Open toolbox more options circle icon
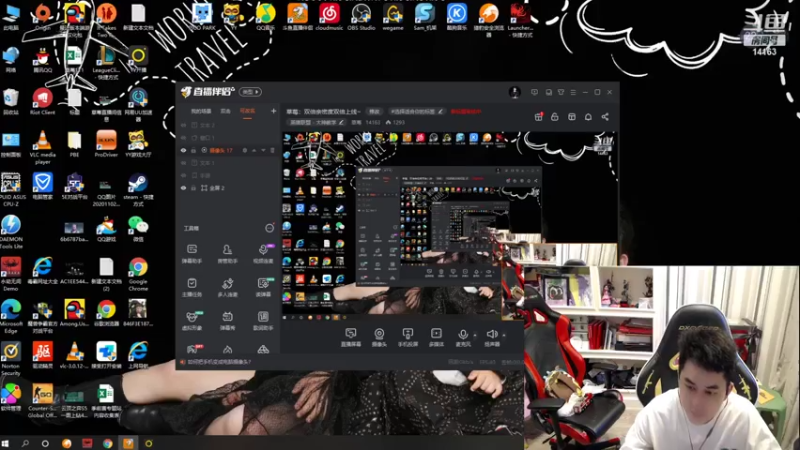 pos(269,228)
